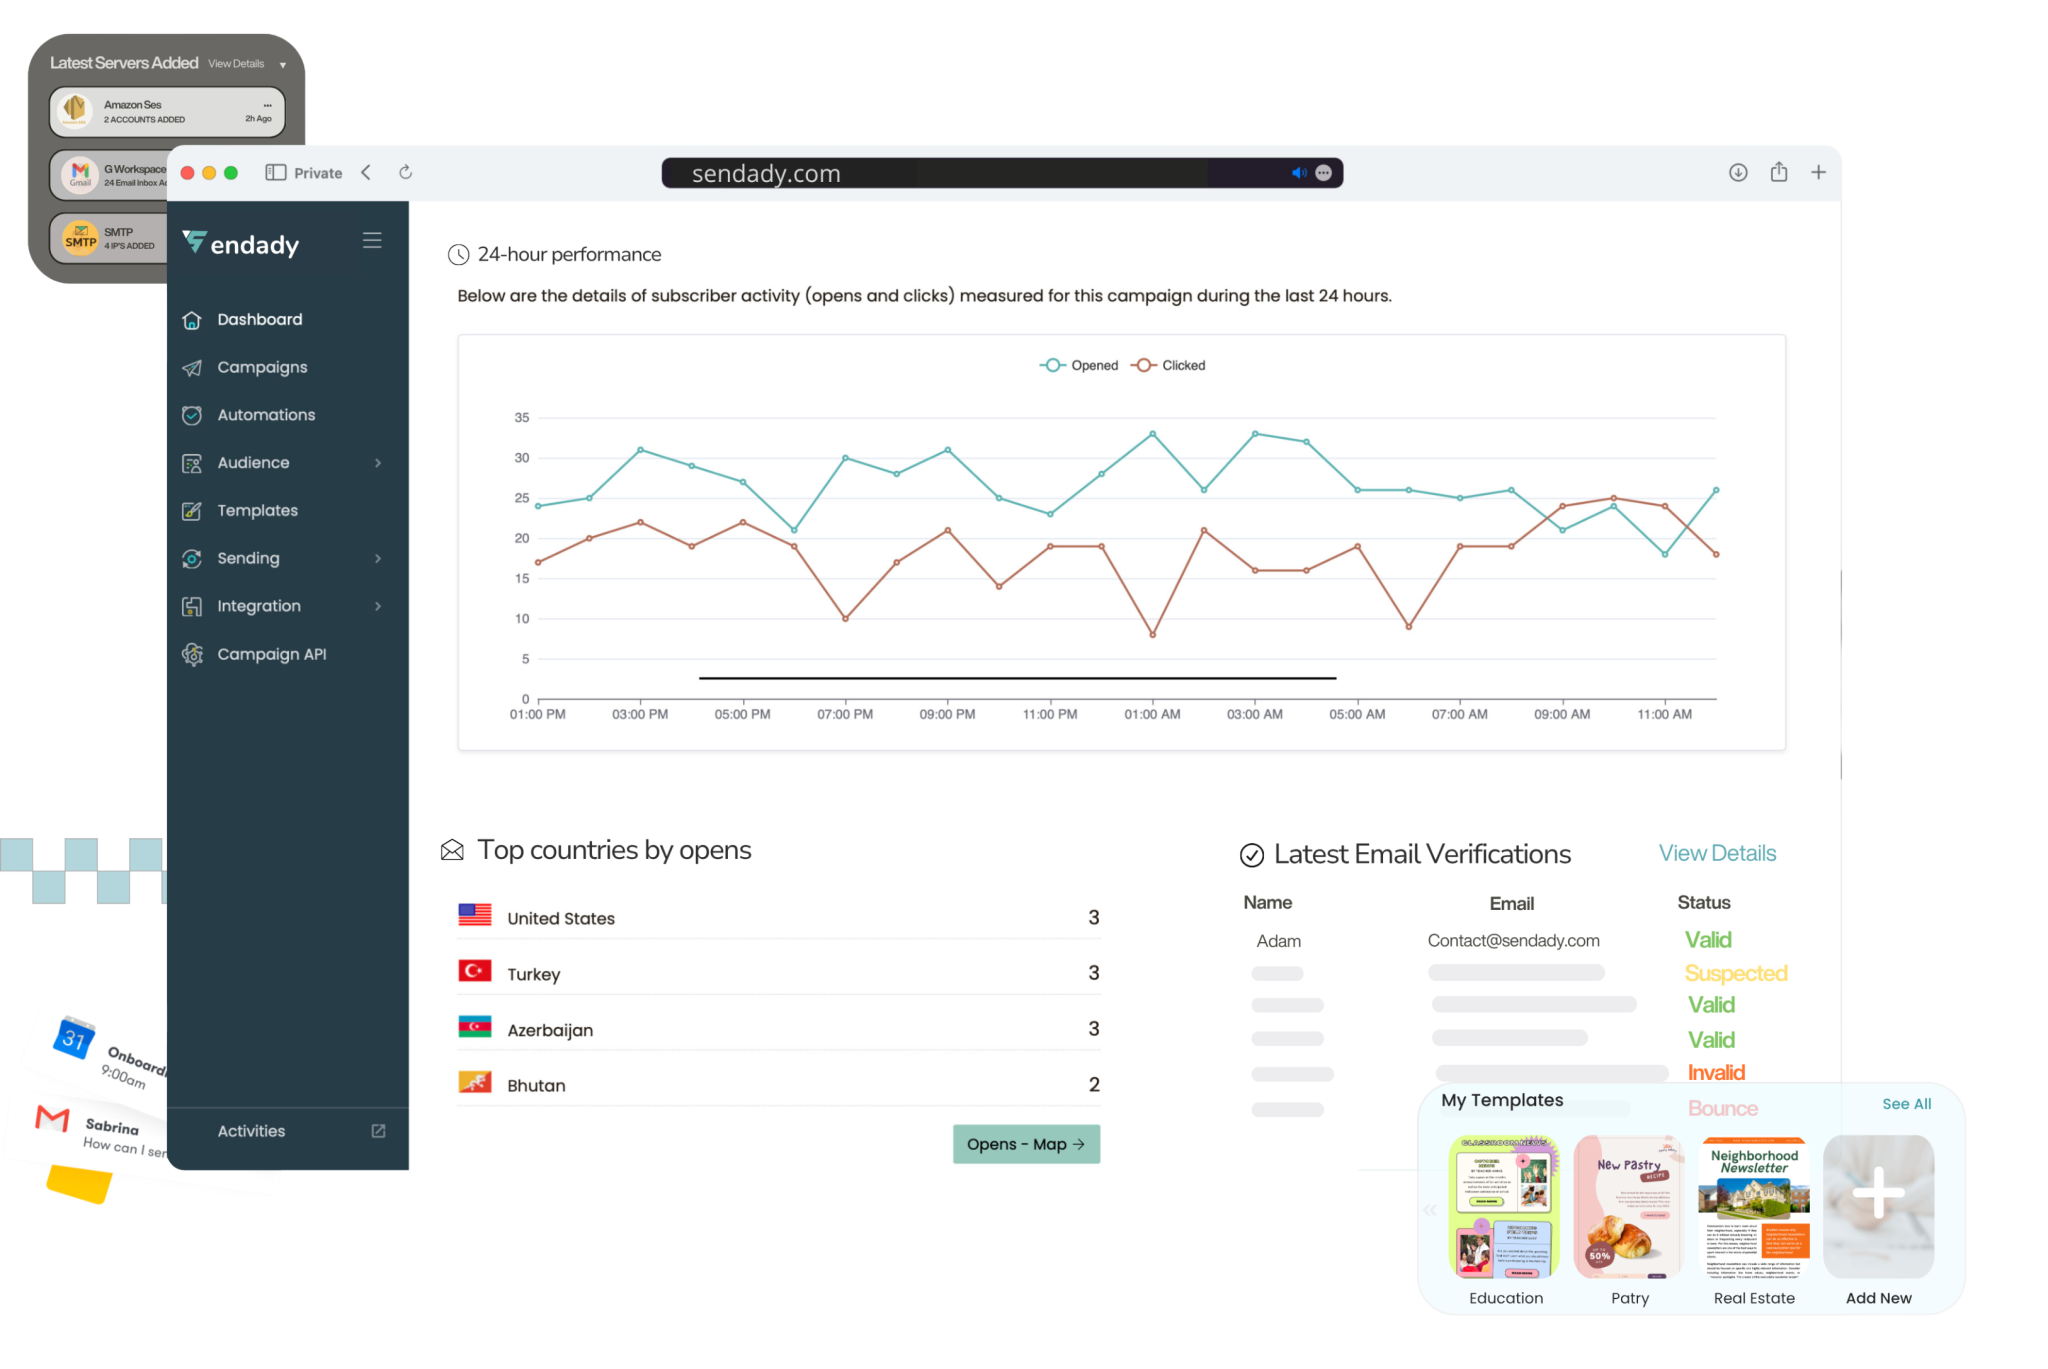Viewport: 2048px width, 1369px height.
Task: Click the Dashboard home icon
Action: coord(192,320)
